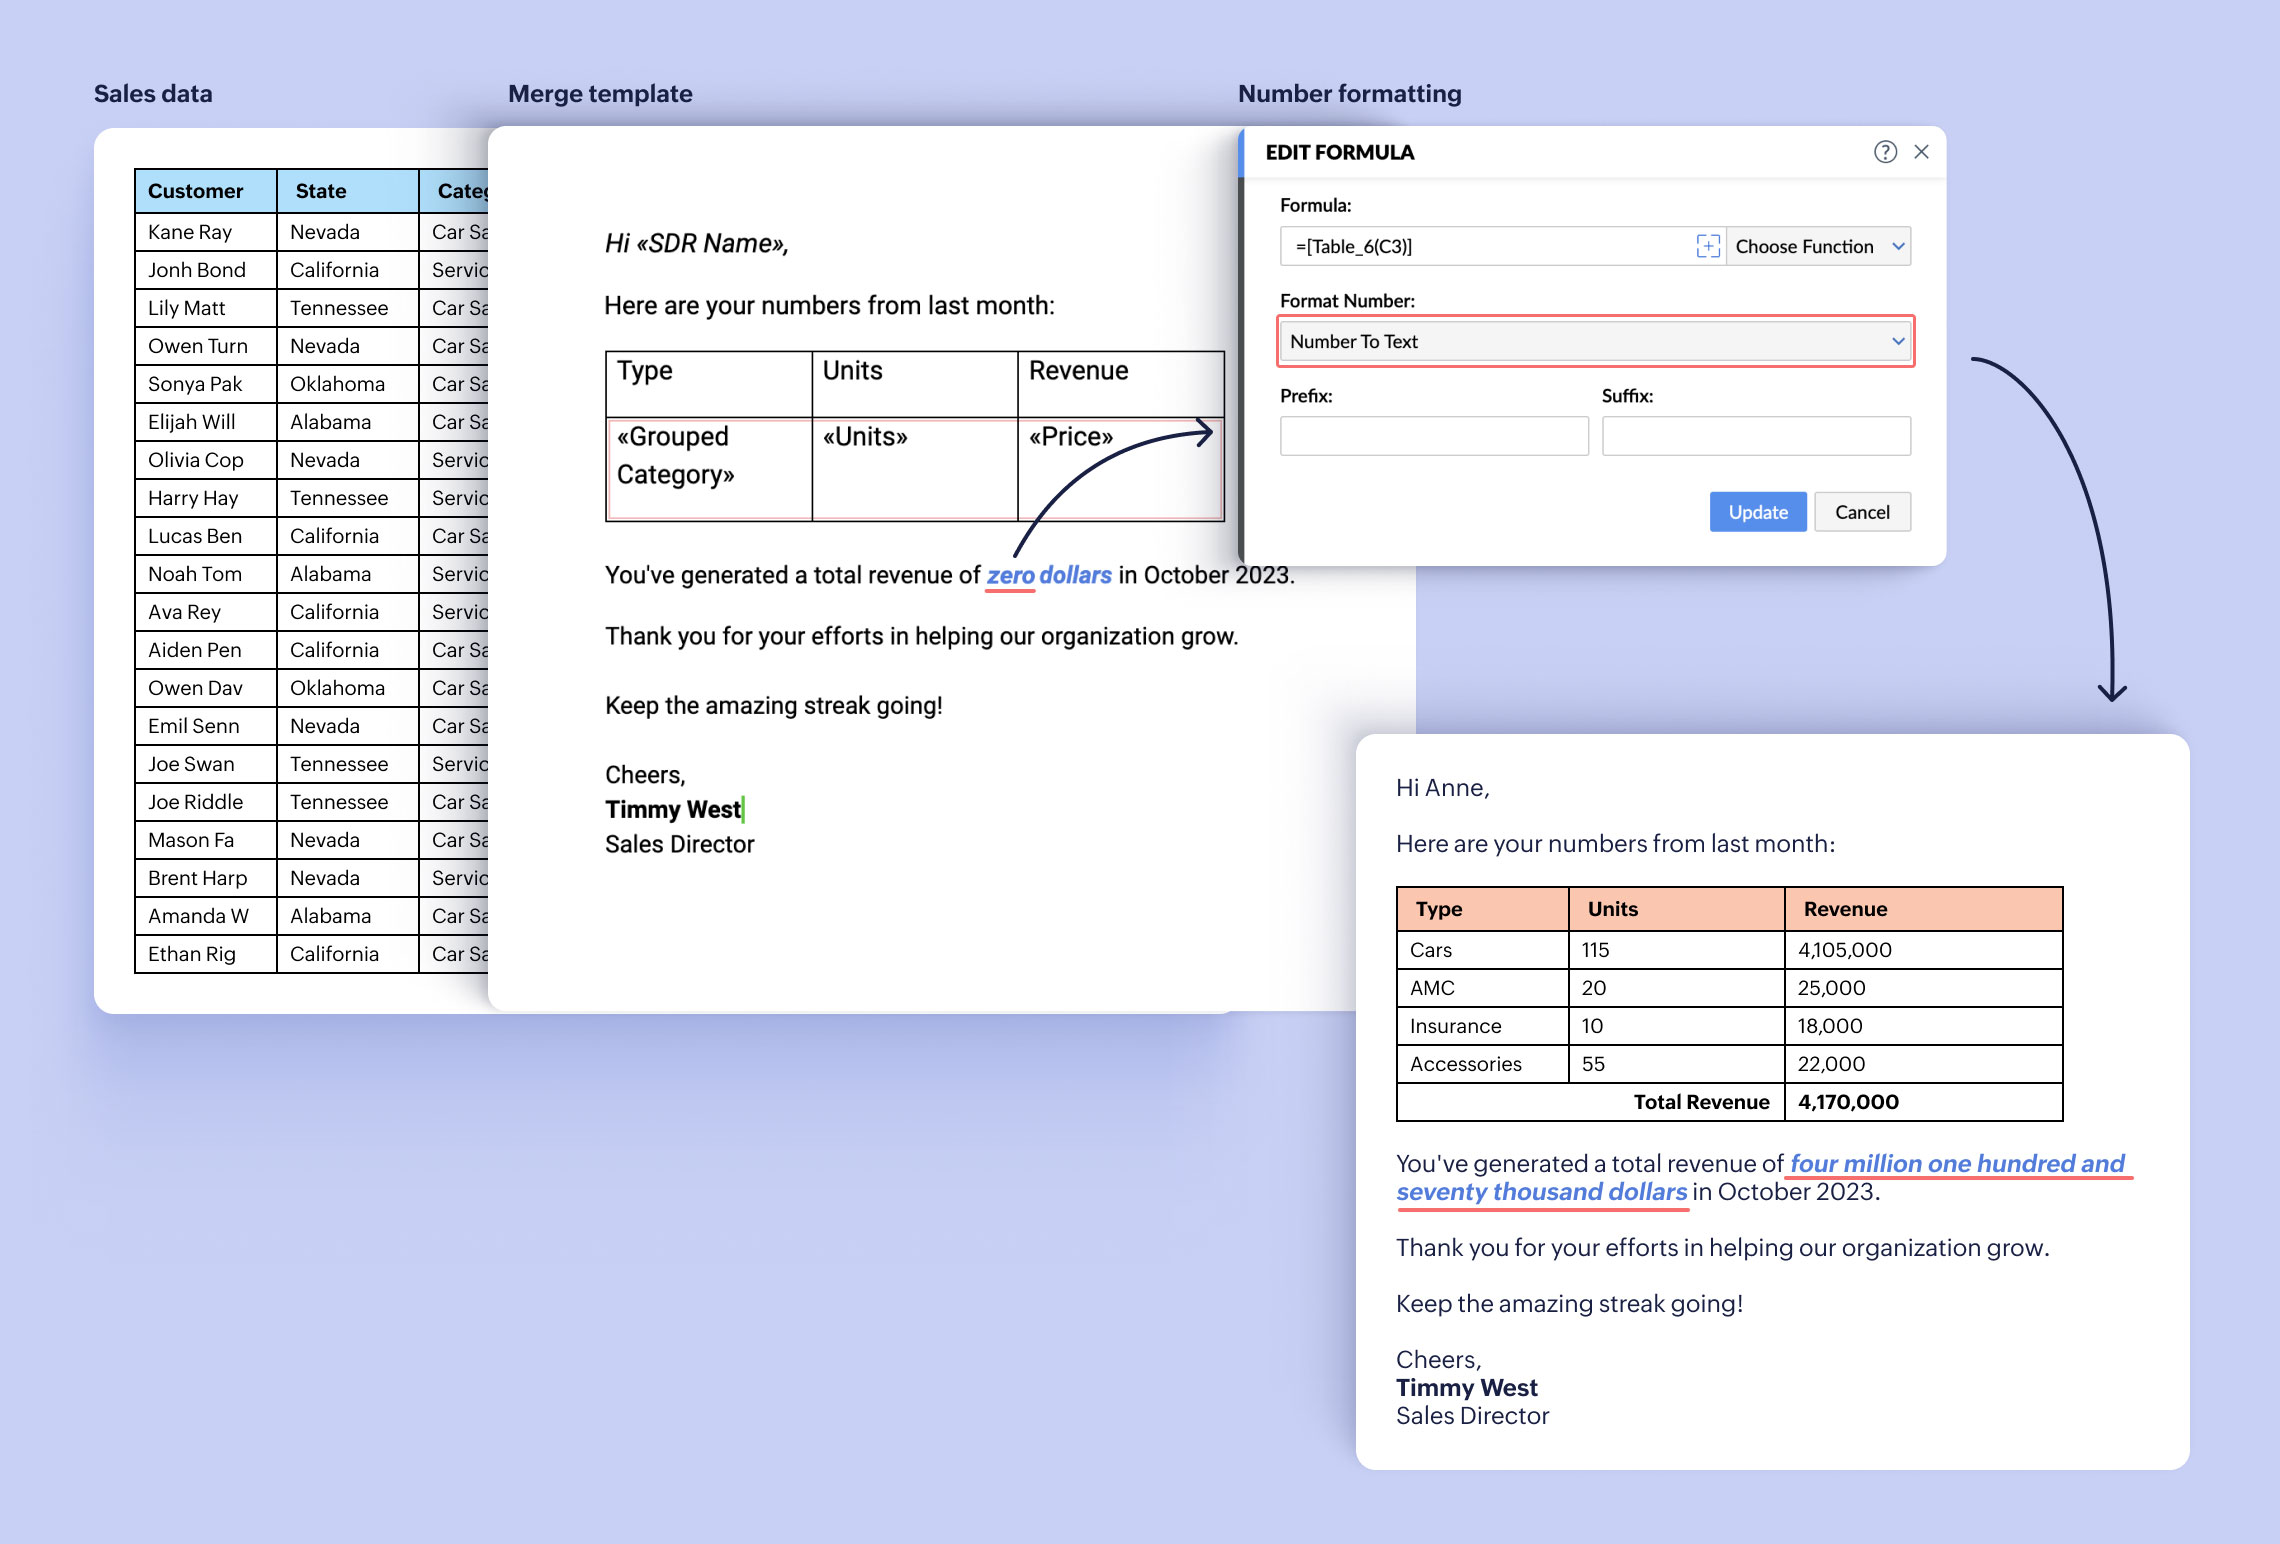
Task: Expand the Number To Text dropdown
Action: tap(1595, 342)
